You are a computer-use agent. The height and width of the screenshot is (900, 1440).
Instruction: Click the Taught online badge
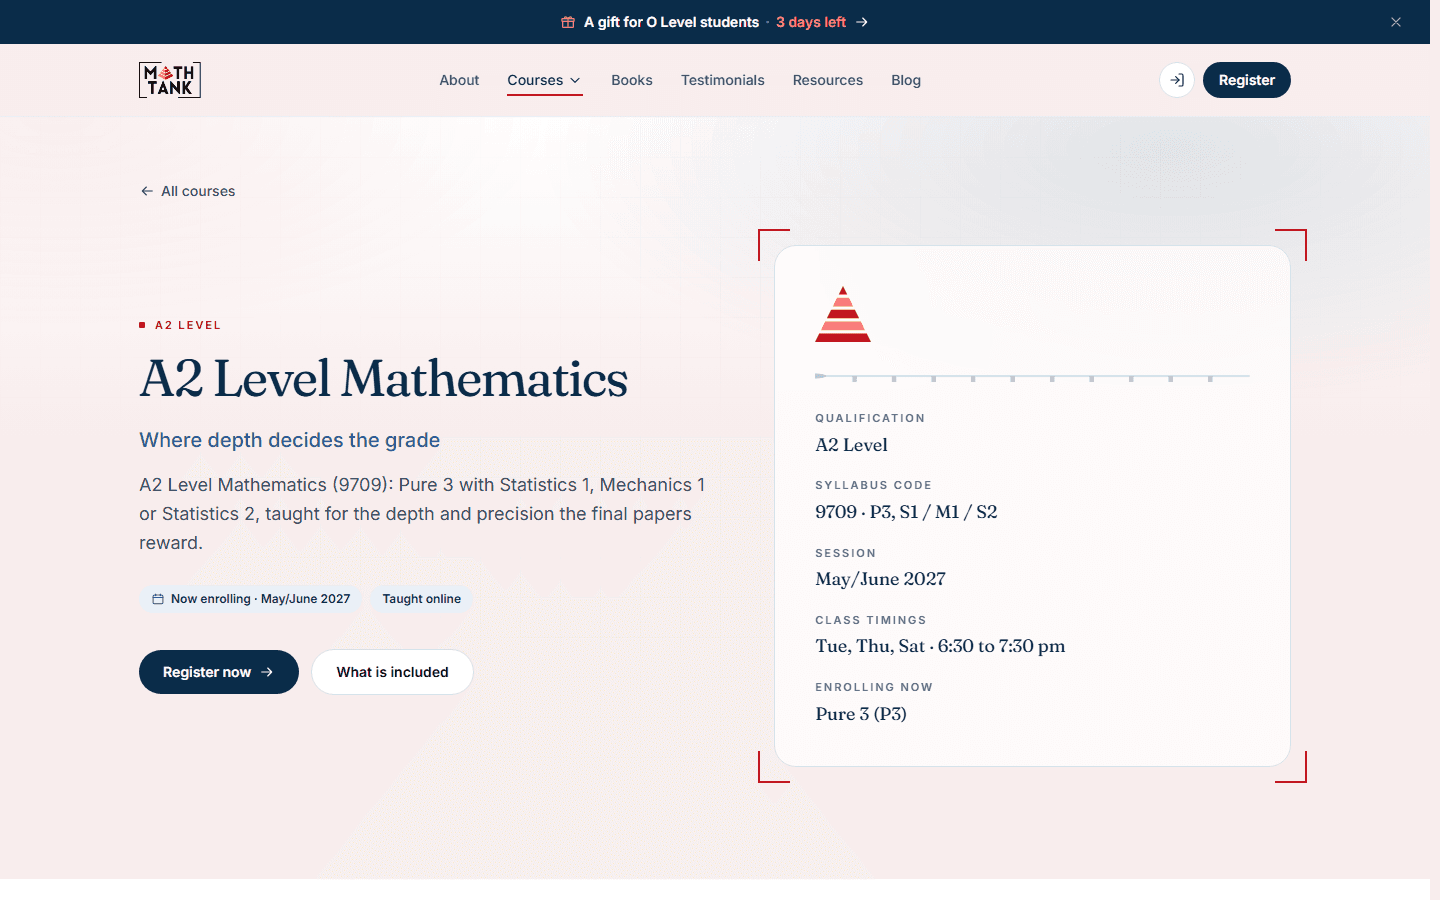(422, 599)
